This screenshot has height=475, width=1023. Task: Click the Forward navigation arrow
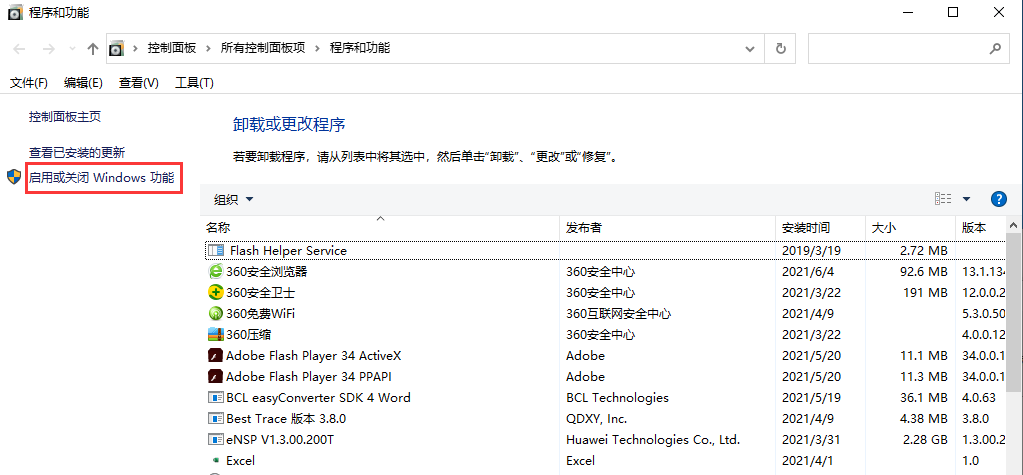[x=48, y=48]
